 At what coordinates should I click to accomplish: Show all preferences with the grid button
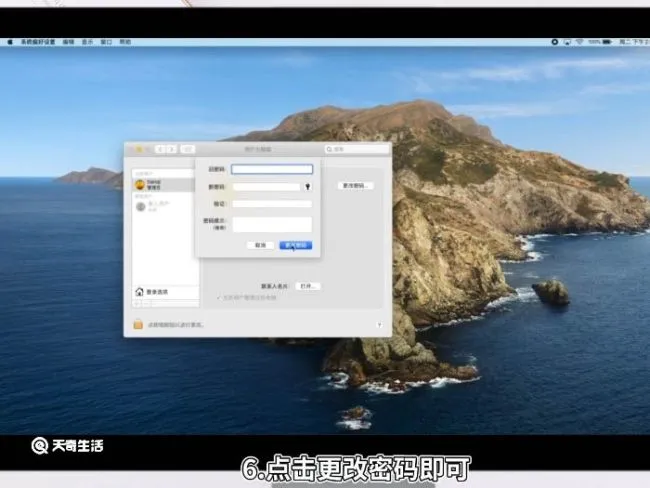(x=188, y=149)
